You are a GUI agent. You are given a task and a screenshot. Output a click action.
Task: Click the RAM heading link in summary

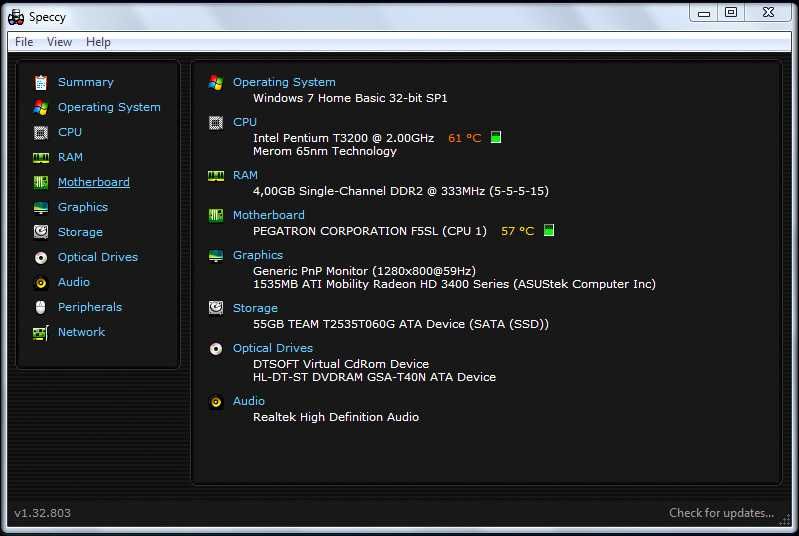click(x=245, y=175)
